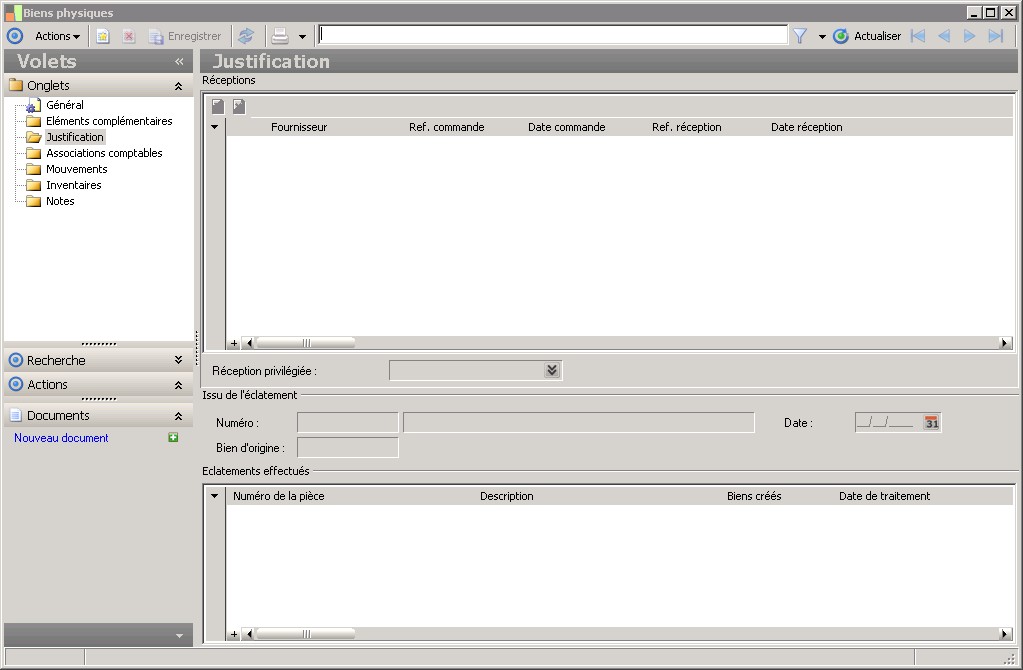Click the Notes folder icon
1023x670 pixels.
click(x=33, y=201)
